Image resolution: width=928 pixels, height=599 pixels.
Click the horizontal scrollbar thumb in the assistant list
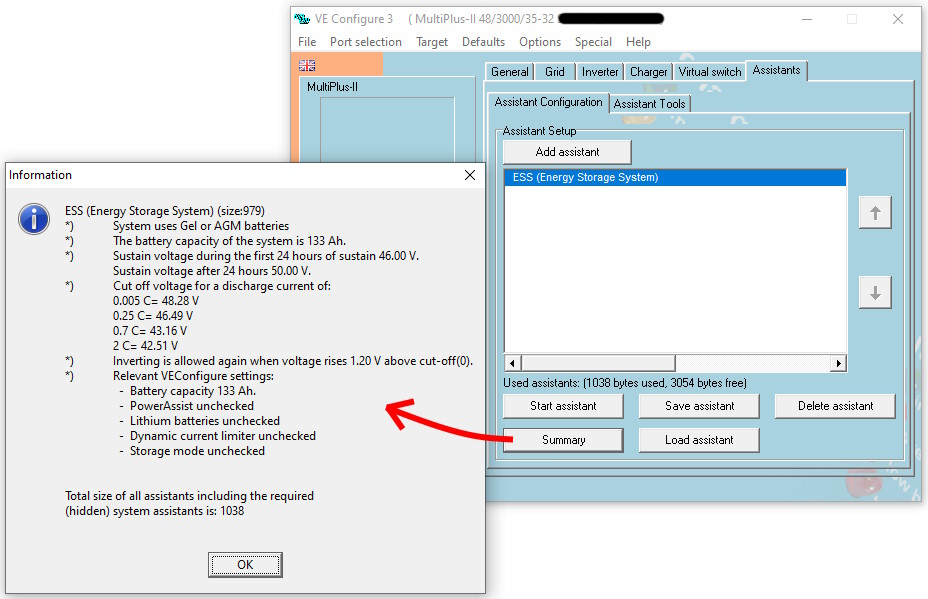coord(598,363)
